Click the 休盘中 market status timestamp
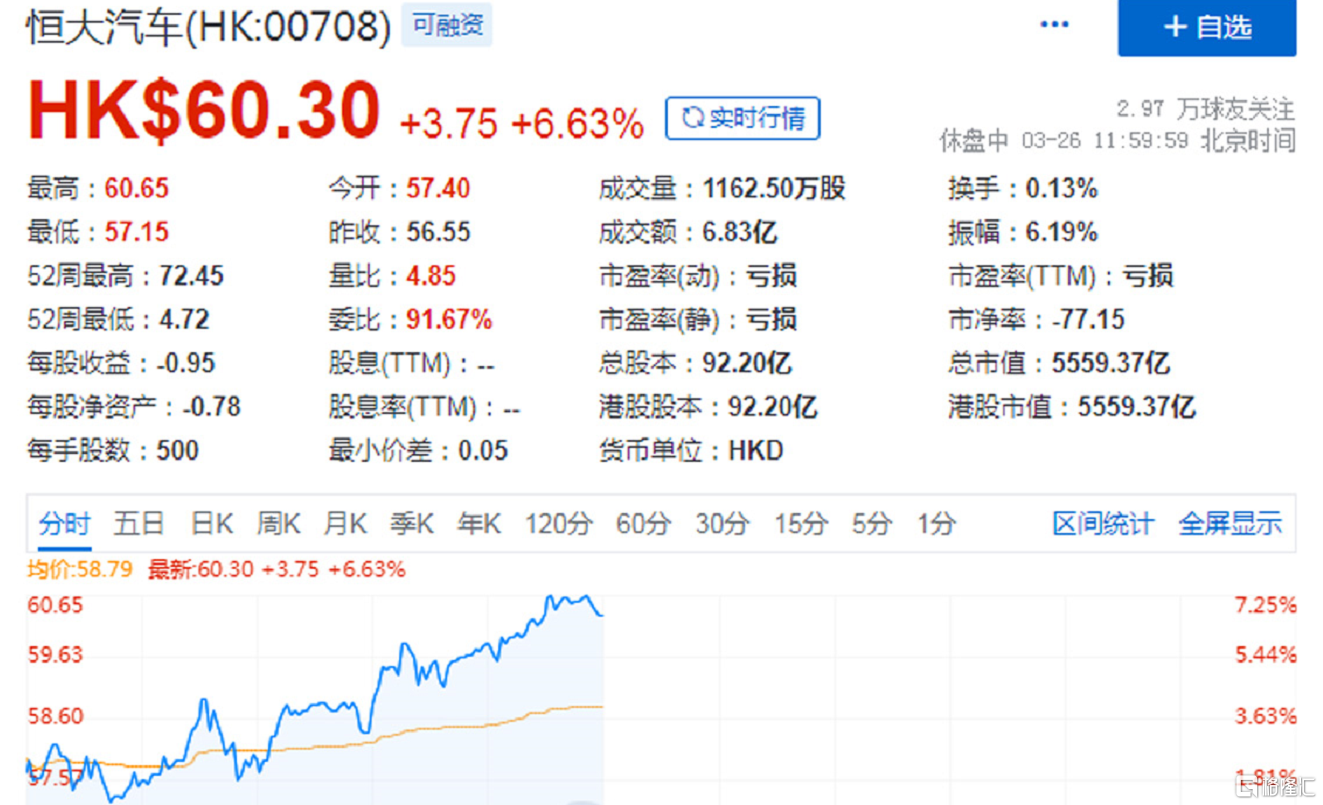This screenshot has width=1323, height=805. point(1117,141)
